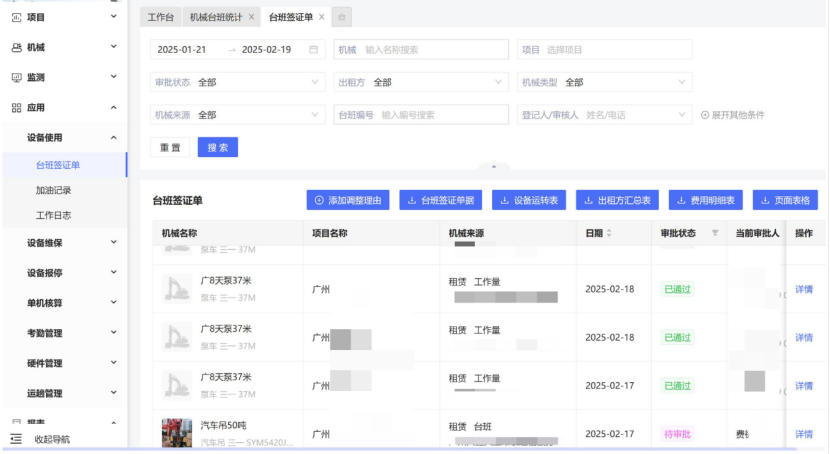
Task: Open 台班签证单 in the sidebar
Action: tap(65, 165)
